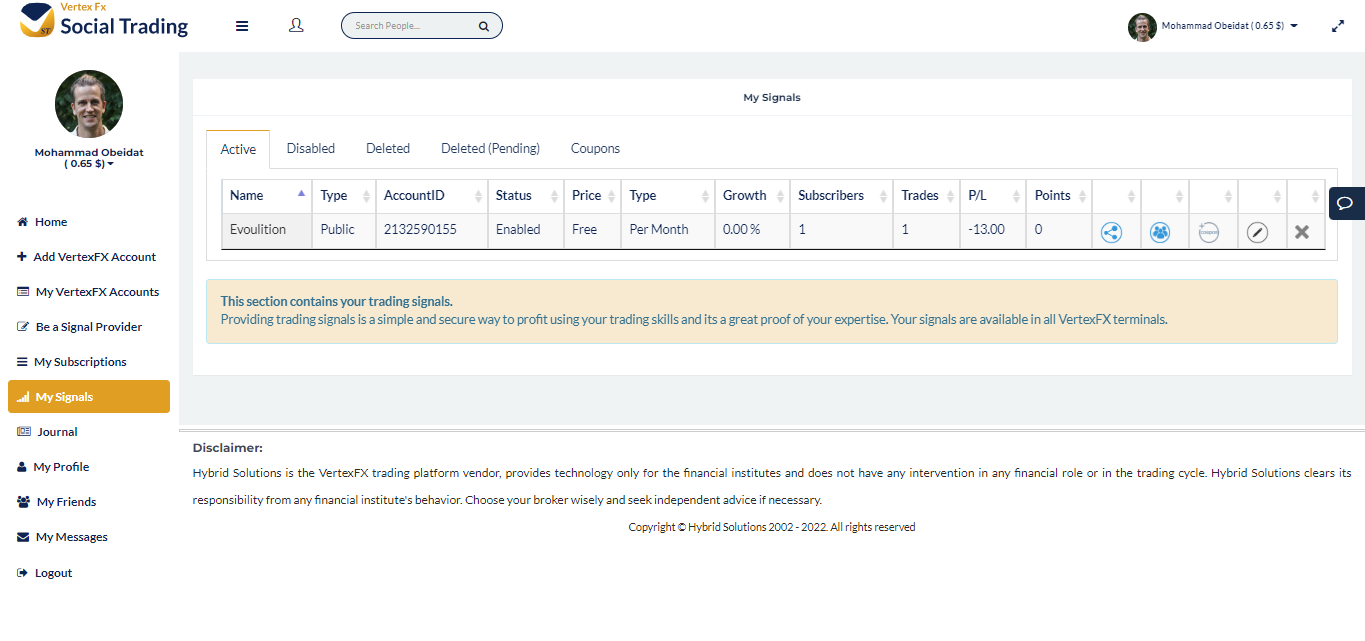The image size is (1365, 641).
Task: Open the chat bubble side panel
Action: [x=1346, y=203]
